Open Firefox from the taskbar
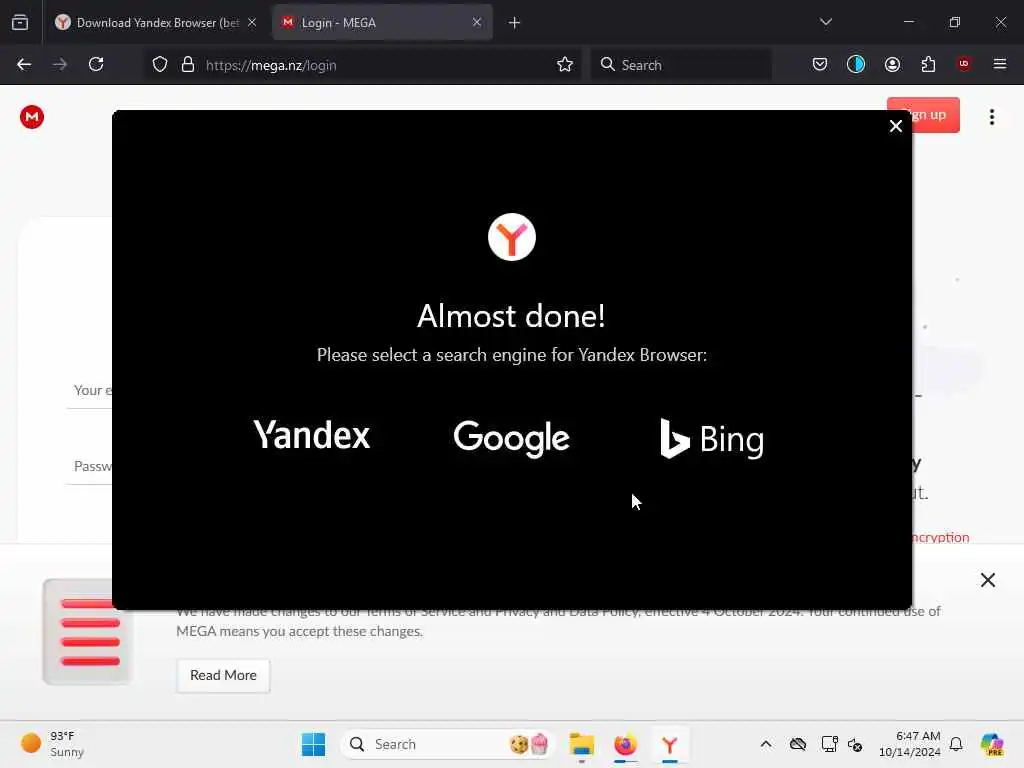 coord(625,744)
